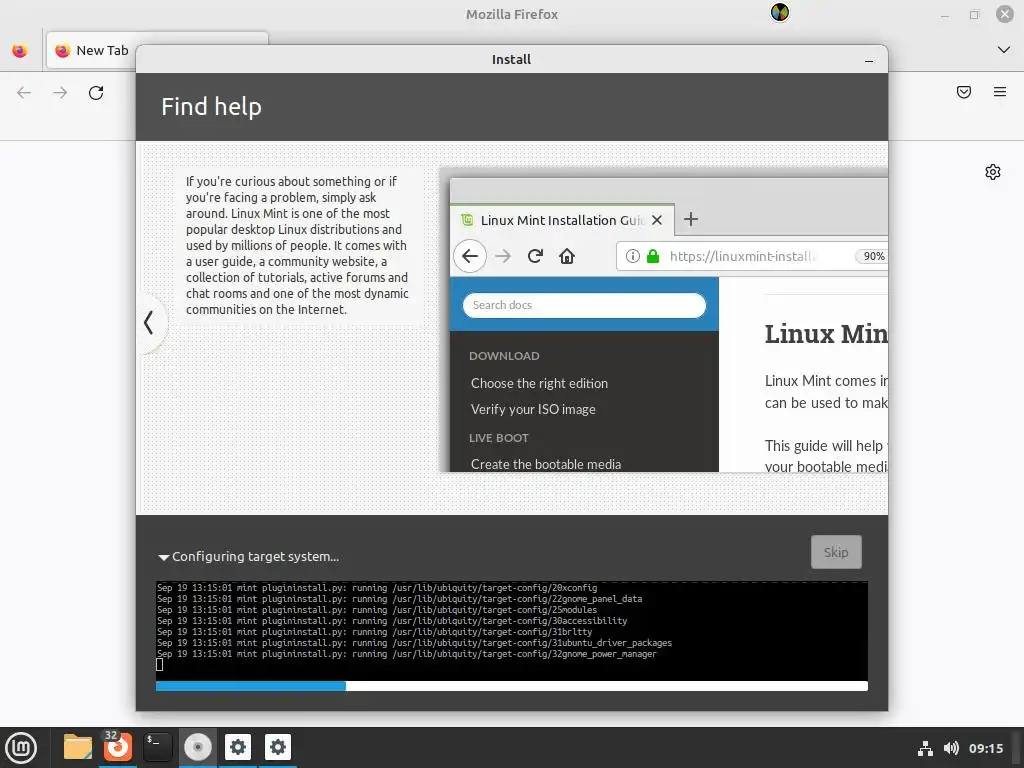Open Firefox View pinned icon
The image size is (1024, 768).
(x=20, y=50)
